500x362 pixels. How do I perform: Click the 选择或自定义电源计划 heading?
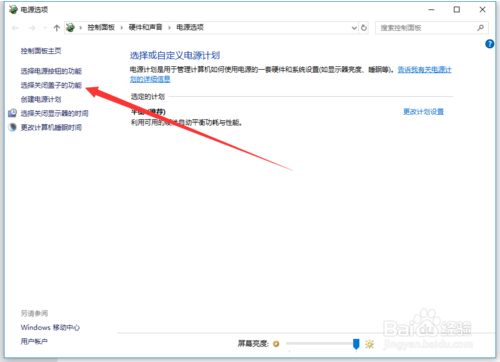175,55
